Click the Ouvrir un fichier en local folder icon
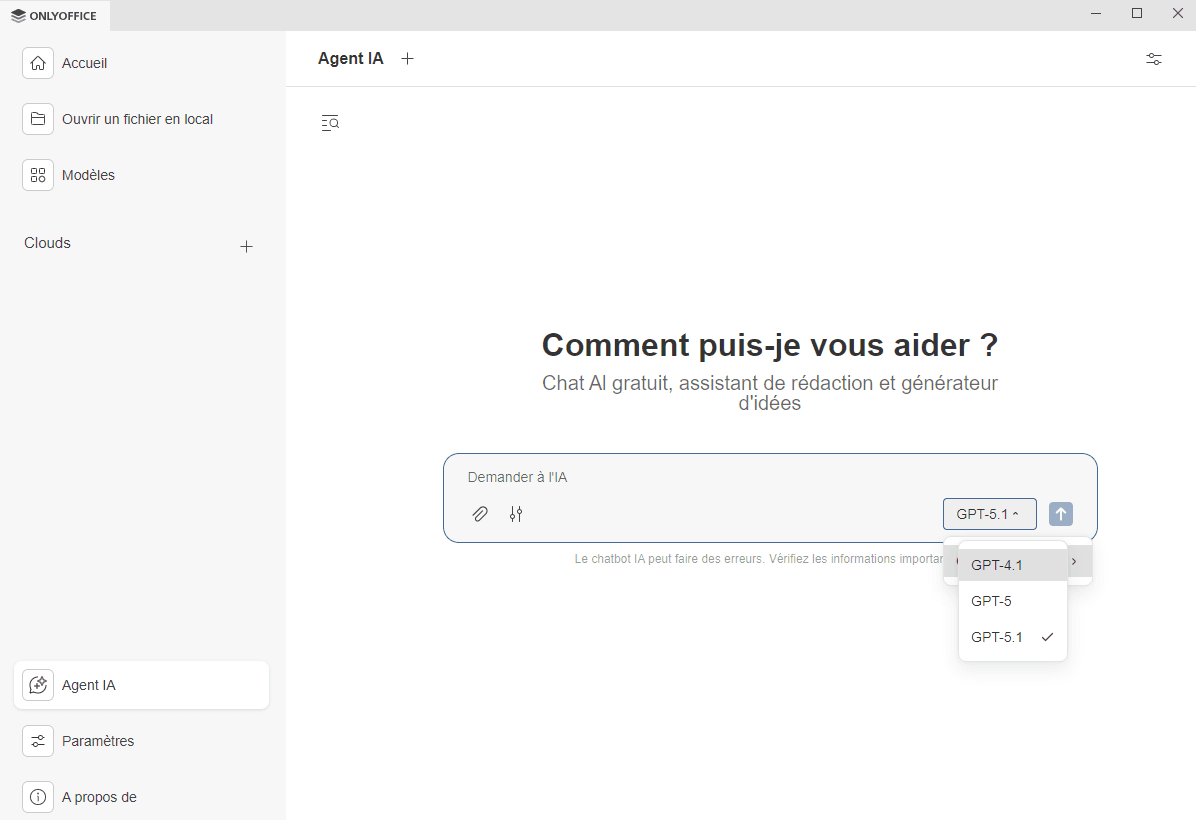This screenshot has height=820, width=1196. pos(38,118)
